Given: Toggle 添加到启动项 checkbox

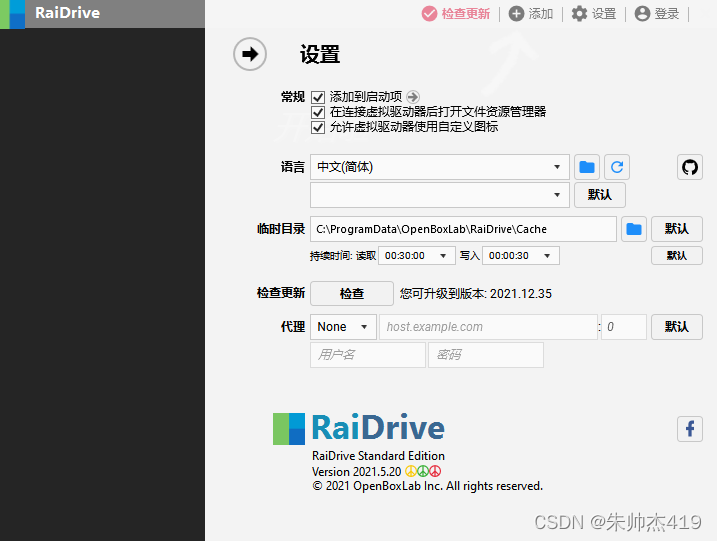Looking at the screenshot, I should tap(318, 97).
